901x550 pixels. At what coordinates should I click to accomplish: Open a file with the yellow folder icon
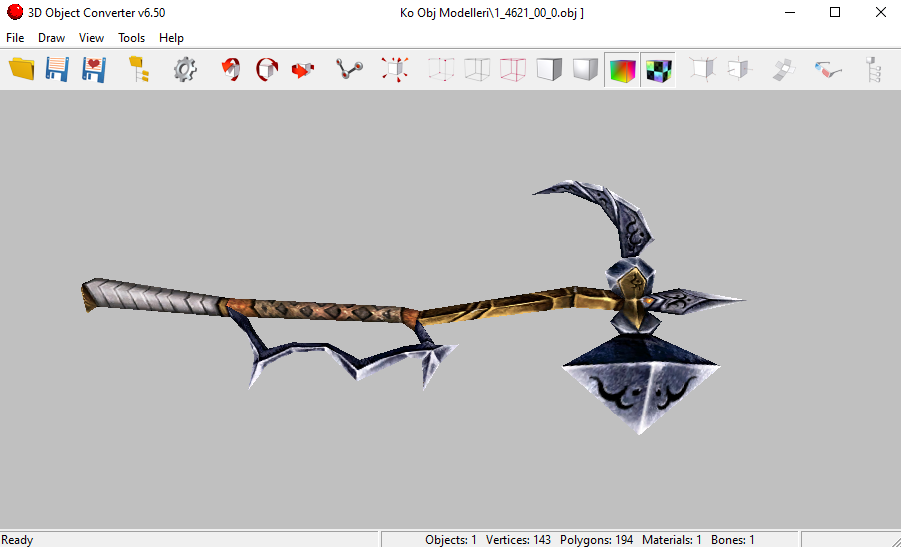point(22,70)
